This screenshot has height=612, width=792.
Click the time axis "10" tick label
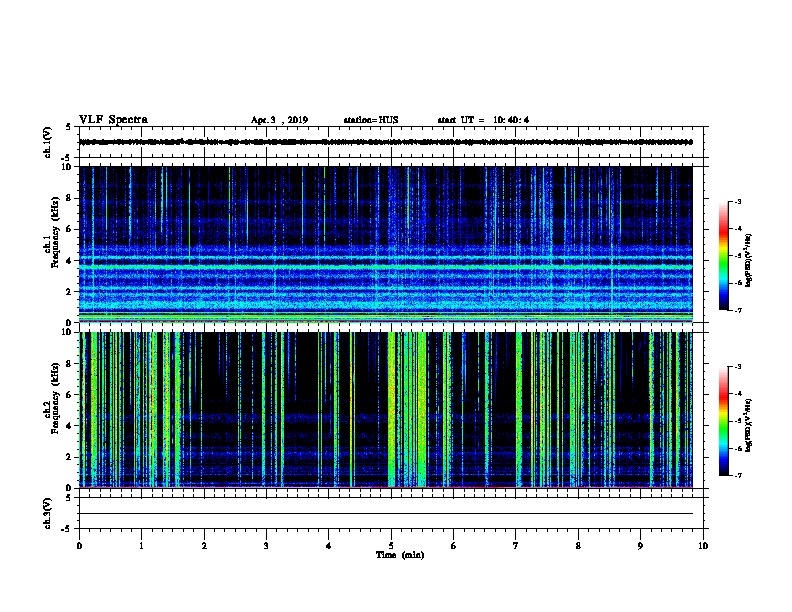(703, 546)
